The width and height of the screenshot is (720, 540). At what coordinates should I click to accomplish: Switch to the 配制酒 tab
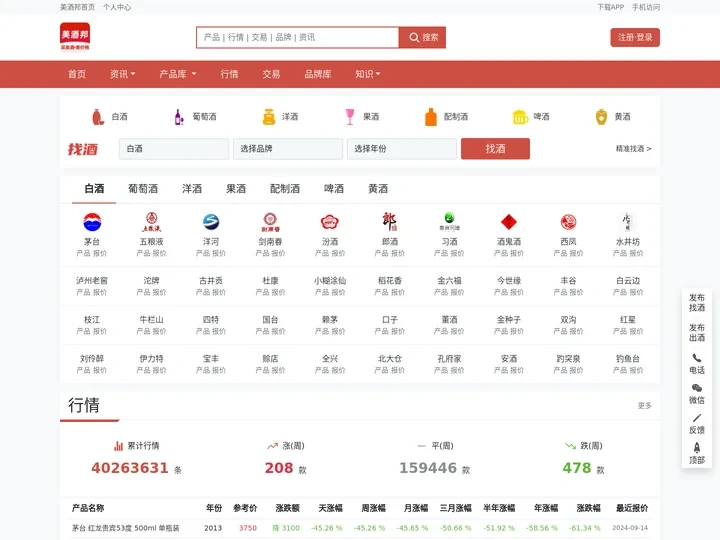285,189
